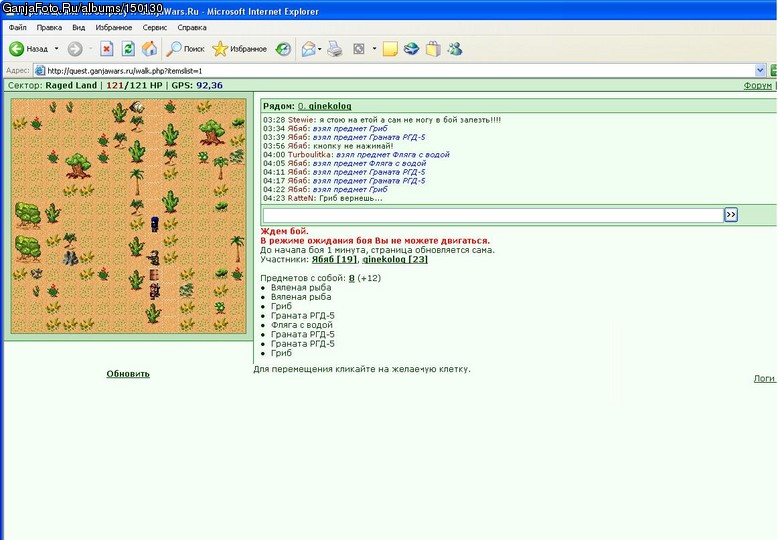The height and width of the screenshot is (540, 778).
Task: Open the Mail envelope toolbar icon
Action: point(308,49)
